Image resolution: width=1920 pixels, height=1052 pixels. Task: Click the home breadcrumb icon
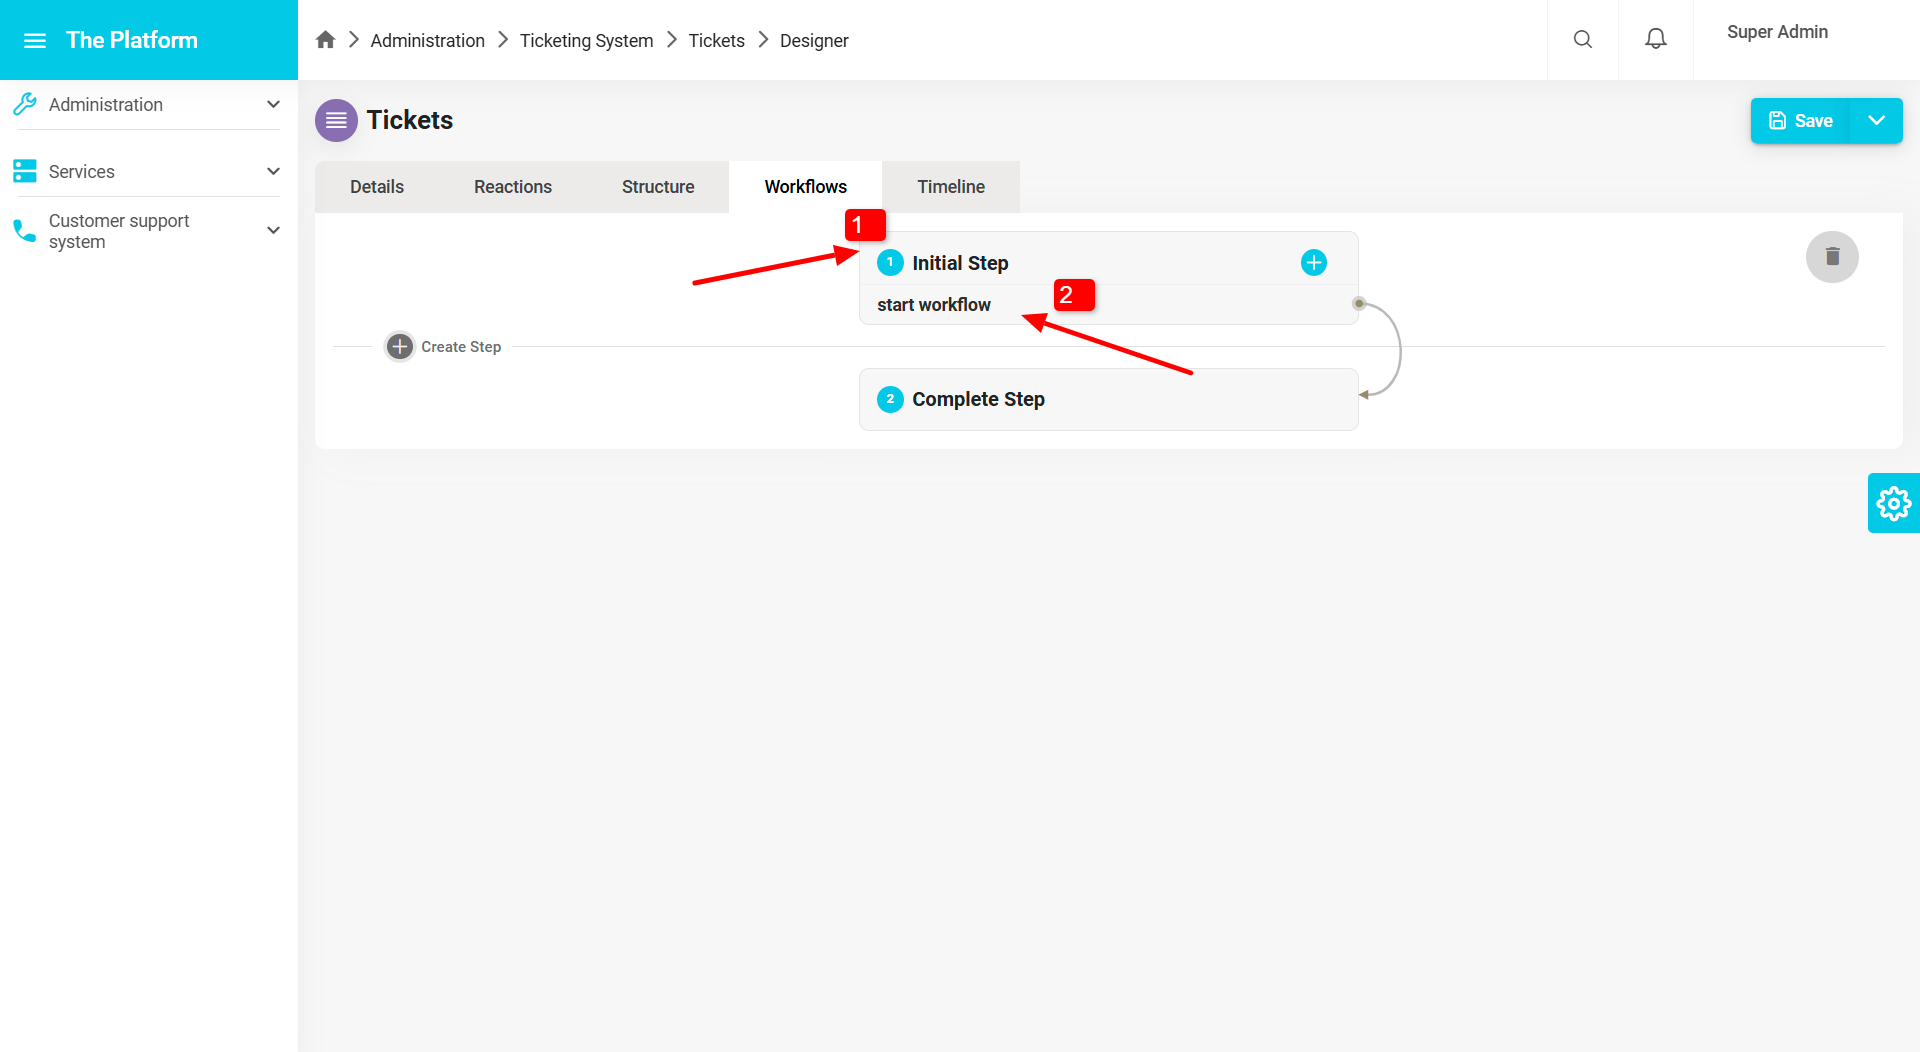(x=325, y=39)
